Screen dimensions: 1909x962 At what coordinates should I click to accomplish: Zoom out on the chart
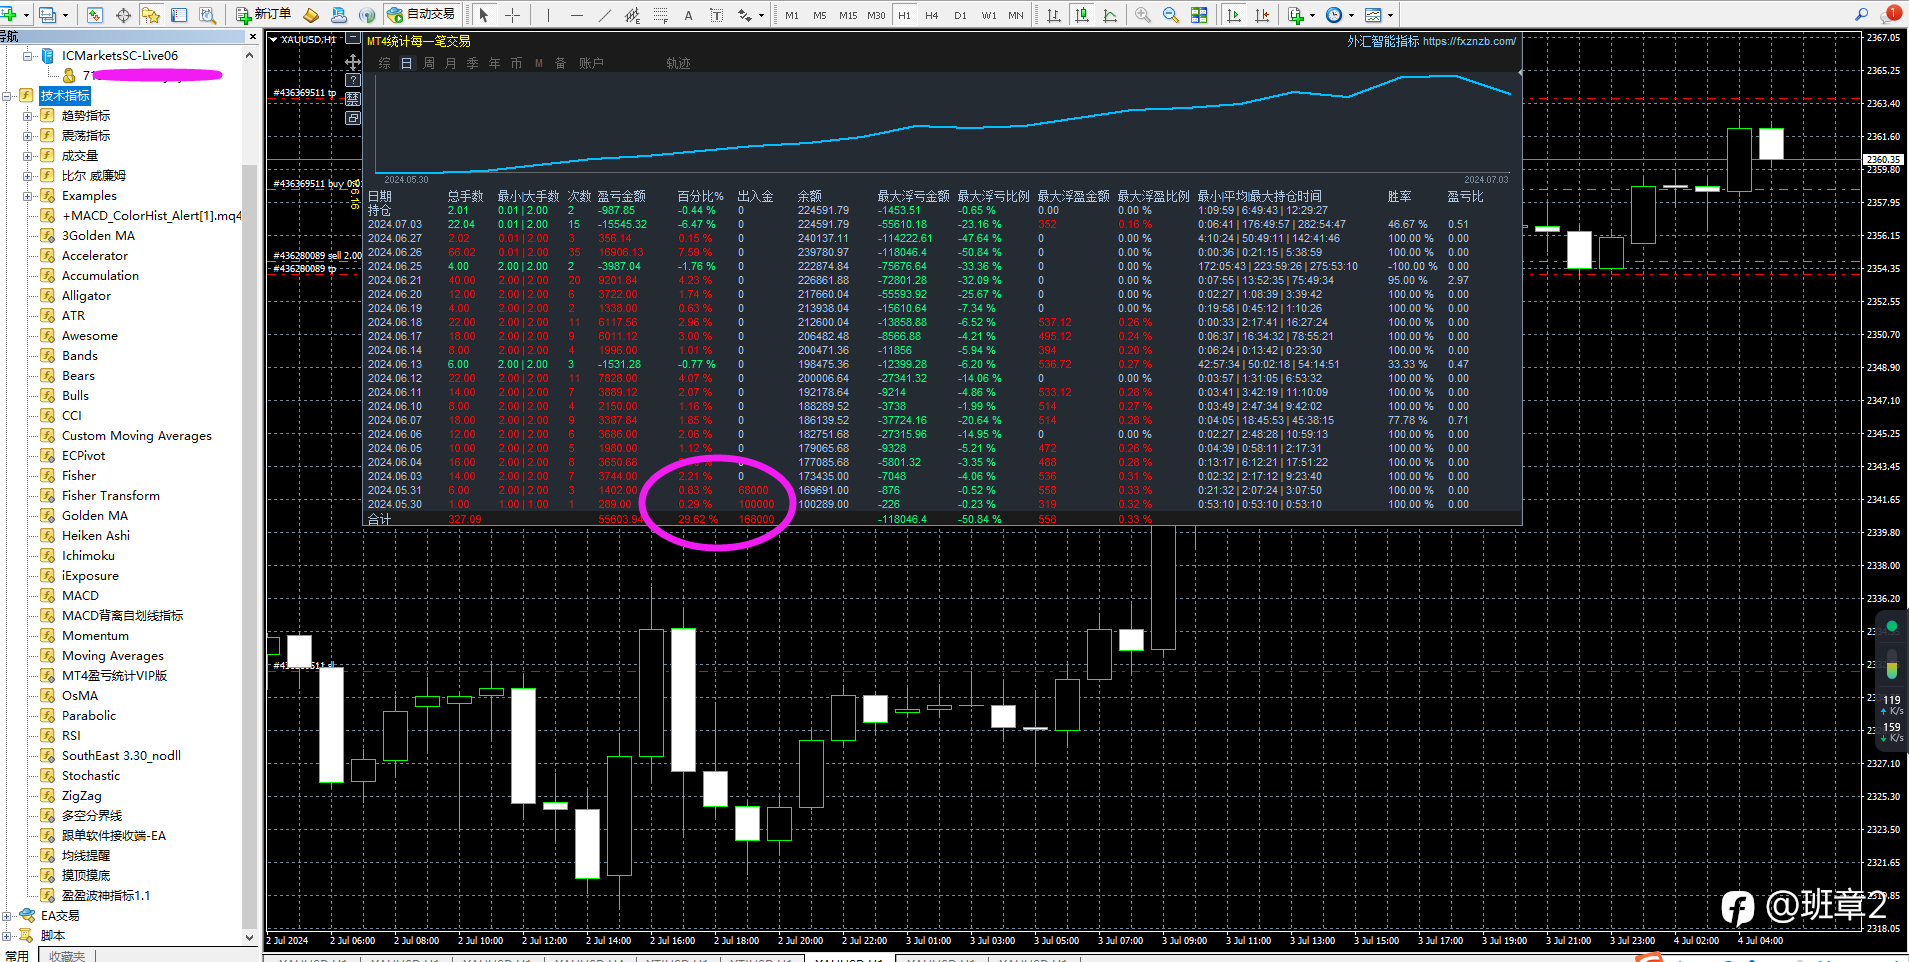click(x=1171, y=15)
